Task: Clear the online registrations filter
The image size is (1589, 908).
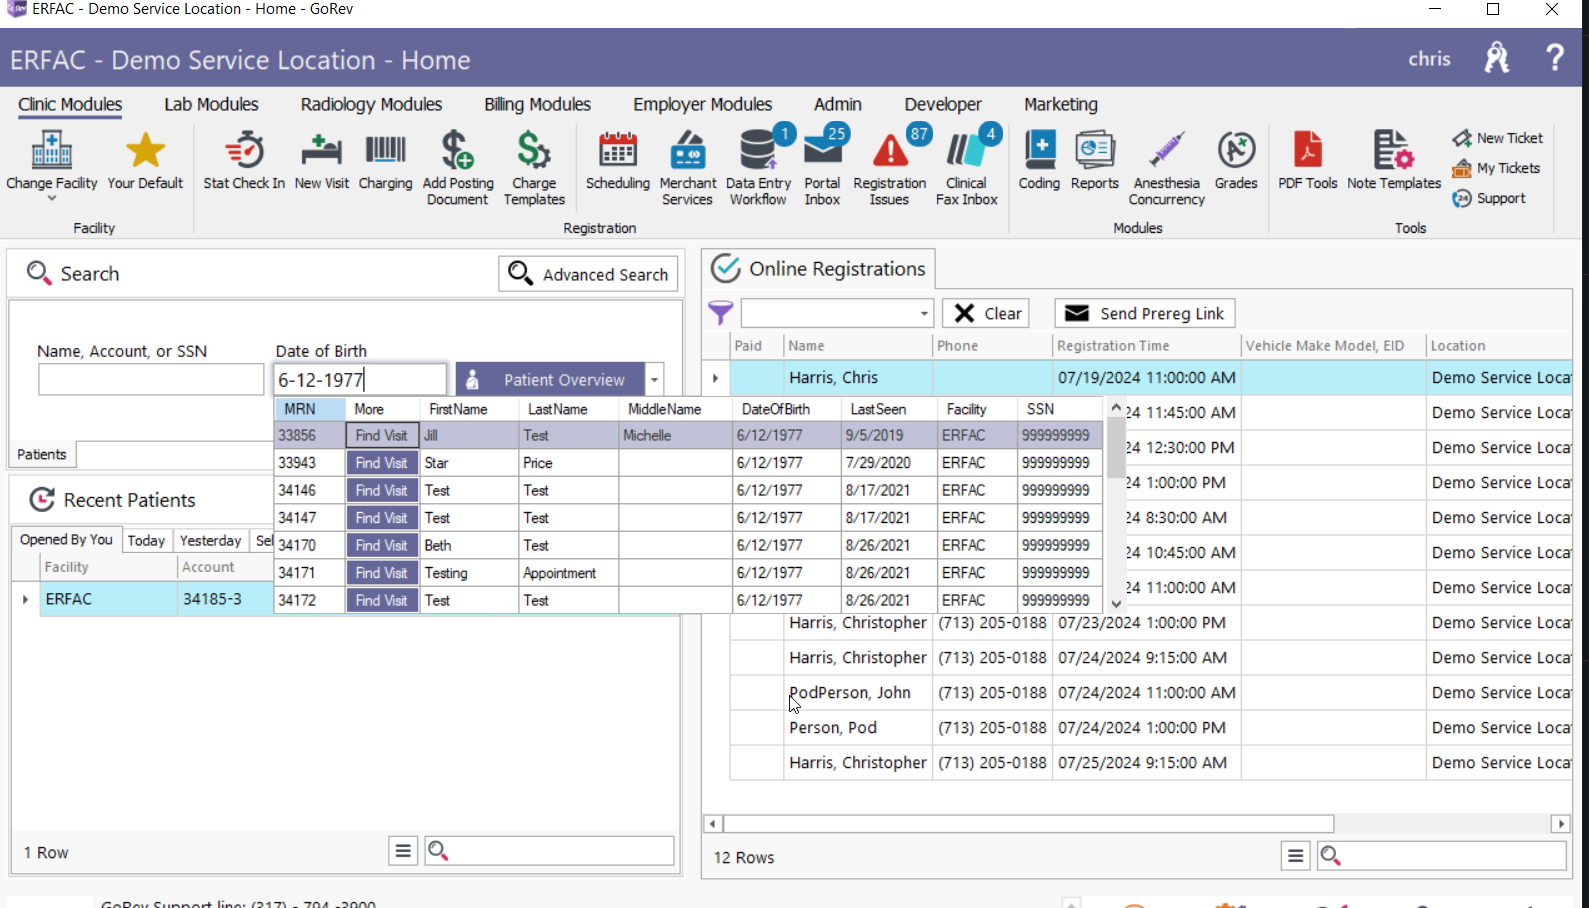Action: 987,313
